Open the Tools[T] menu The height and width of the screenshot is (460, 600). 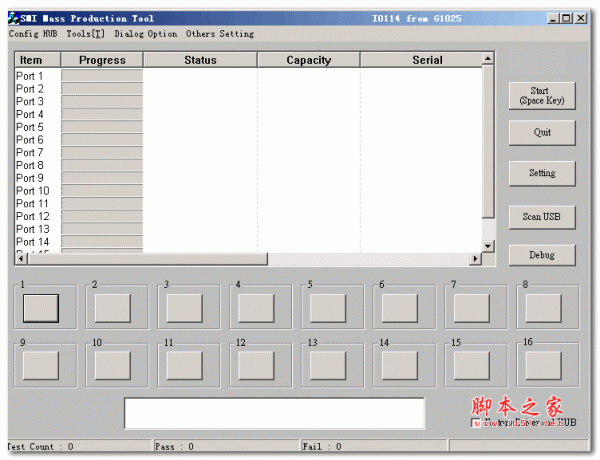(85, 34)
